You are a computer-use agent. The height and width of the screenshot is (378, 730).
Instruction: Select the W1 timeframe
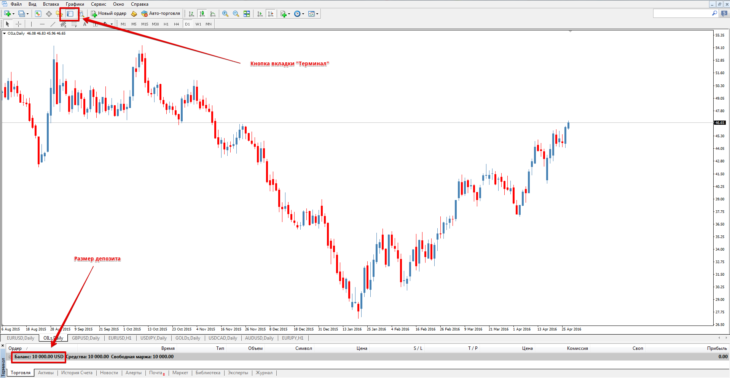tap(198, 24)
